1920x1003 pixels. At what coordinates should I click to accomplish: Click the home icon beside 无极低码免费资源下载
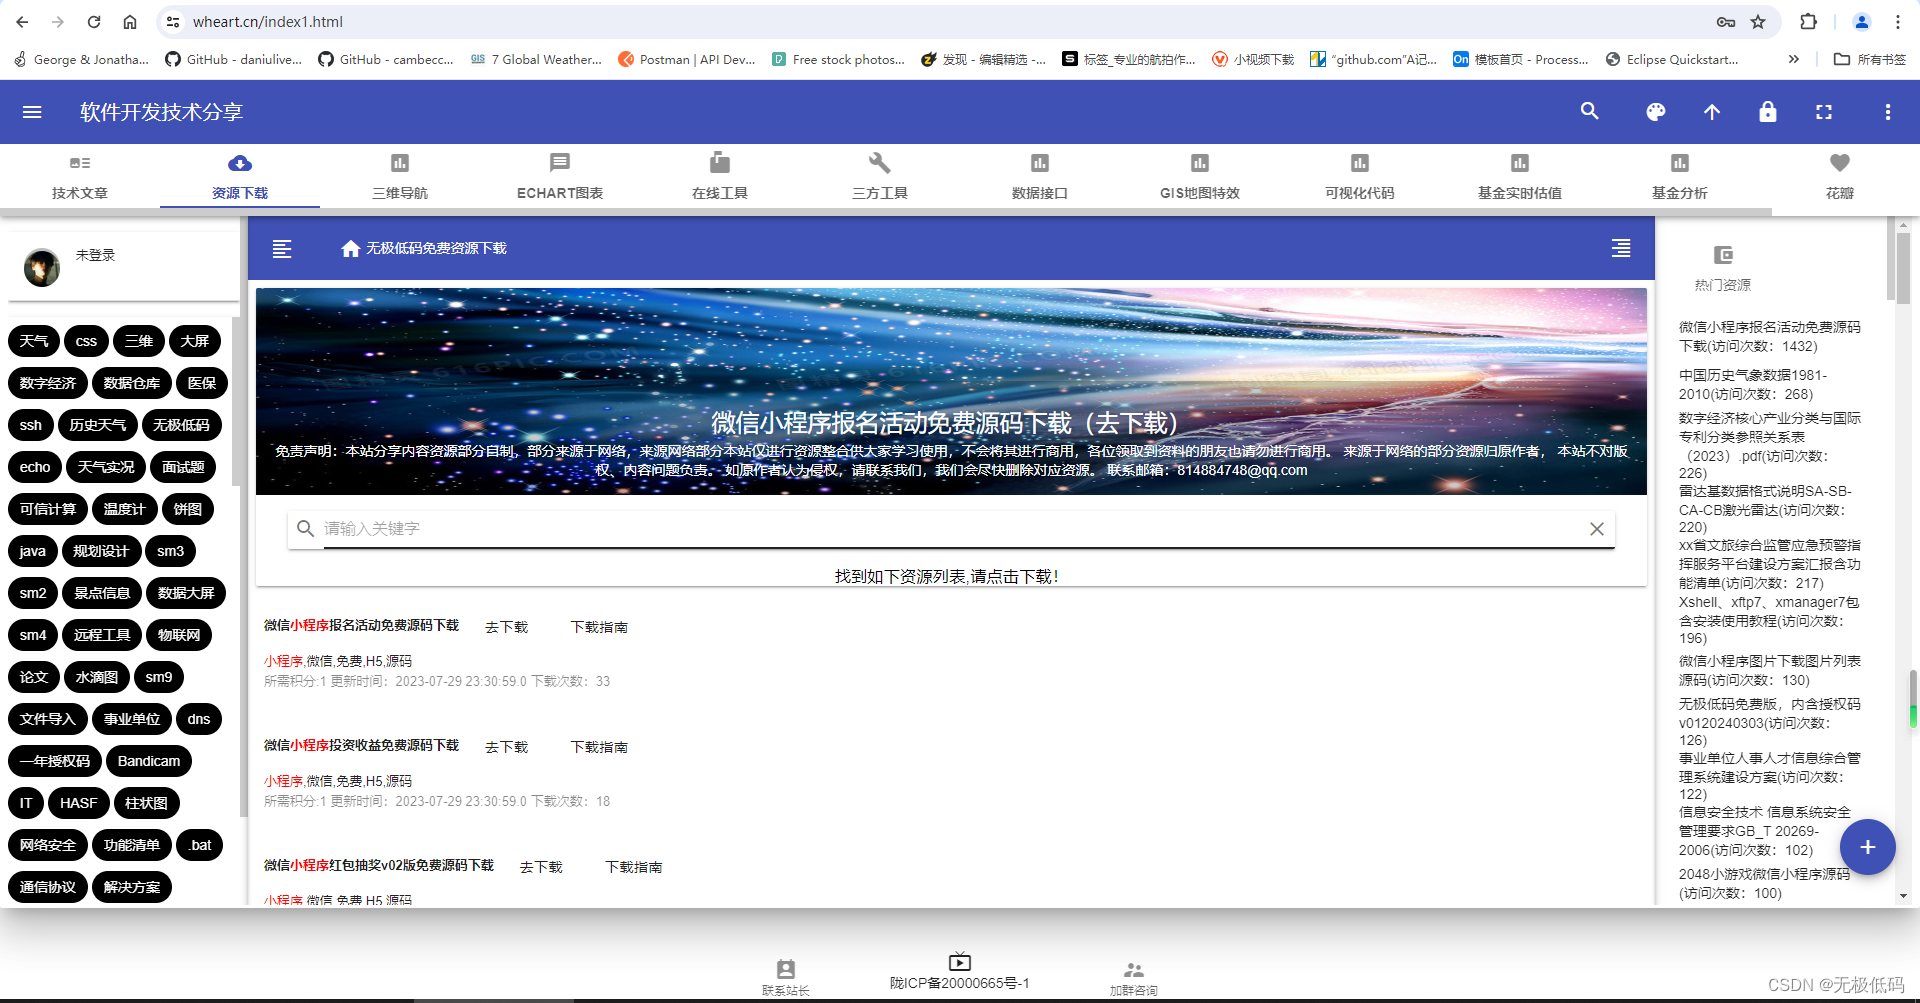point(350,248)
